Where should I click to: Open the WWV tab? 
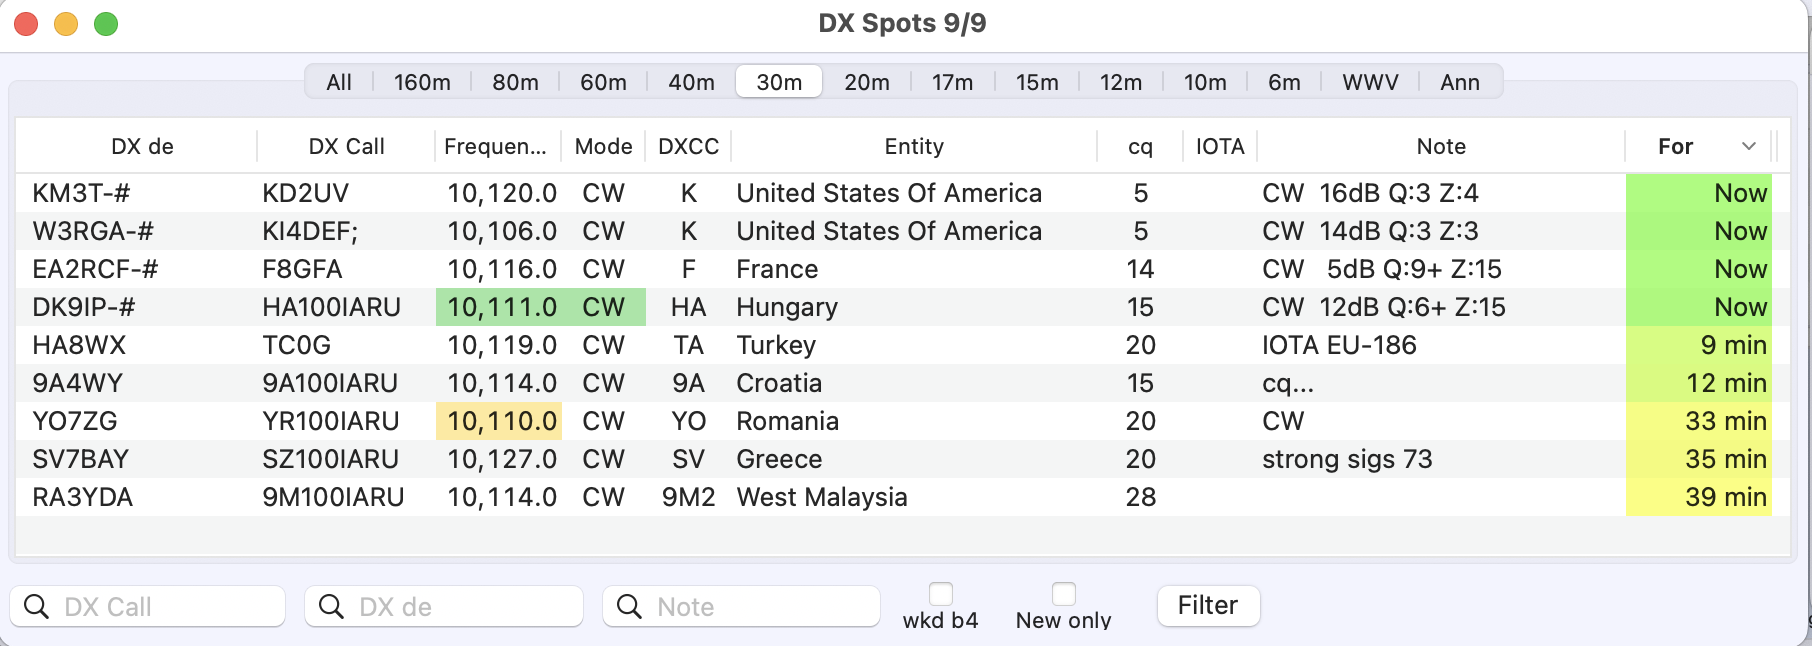[x=1370, y=82]
